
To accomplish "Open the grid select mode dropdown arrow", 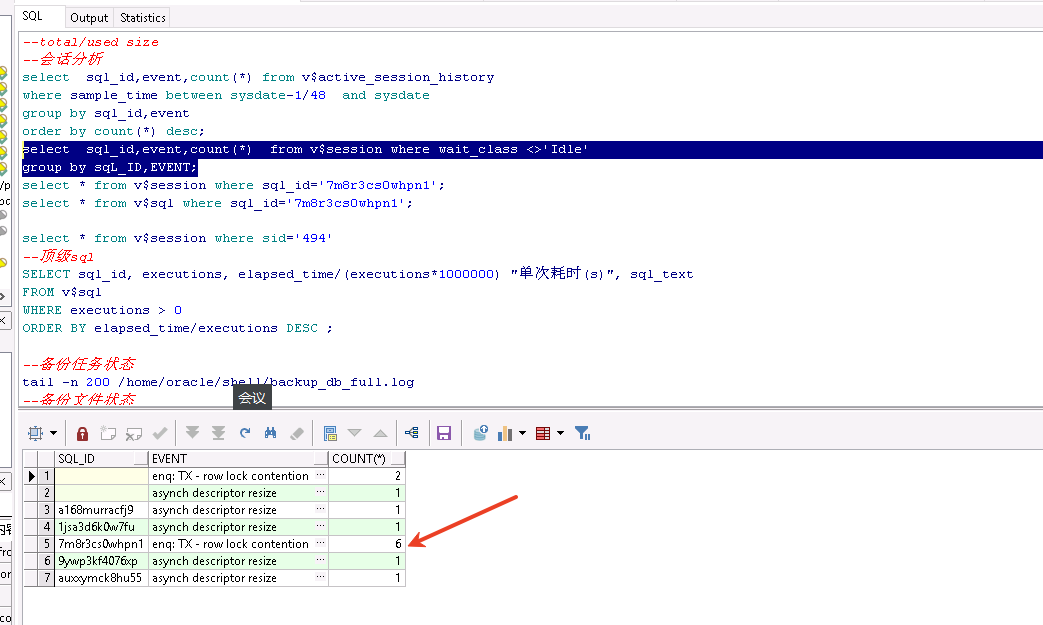I will [x=53, y=433].
